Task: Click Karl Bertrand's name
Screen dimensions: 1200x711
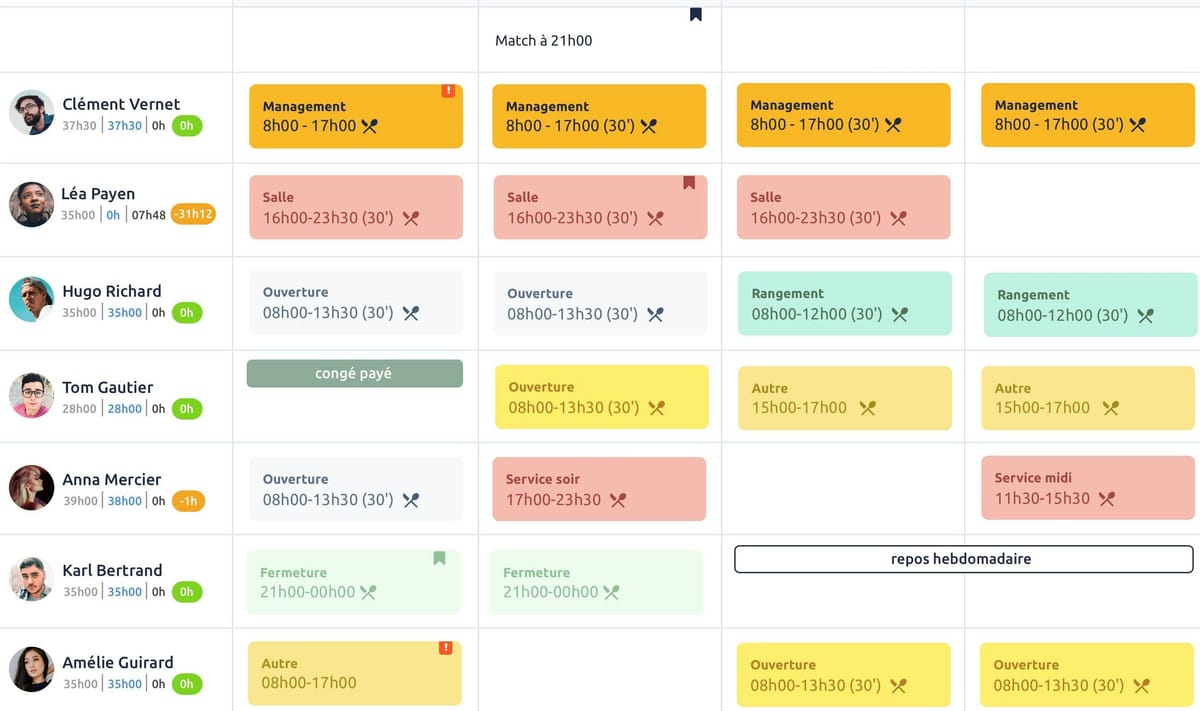Action: (113, 570)
